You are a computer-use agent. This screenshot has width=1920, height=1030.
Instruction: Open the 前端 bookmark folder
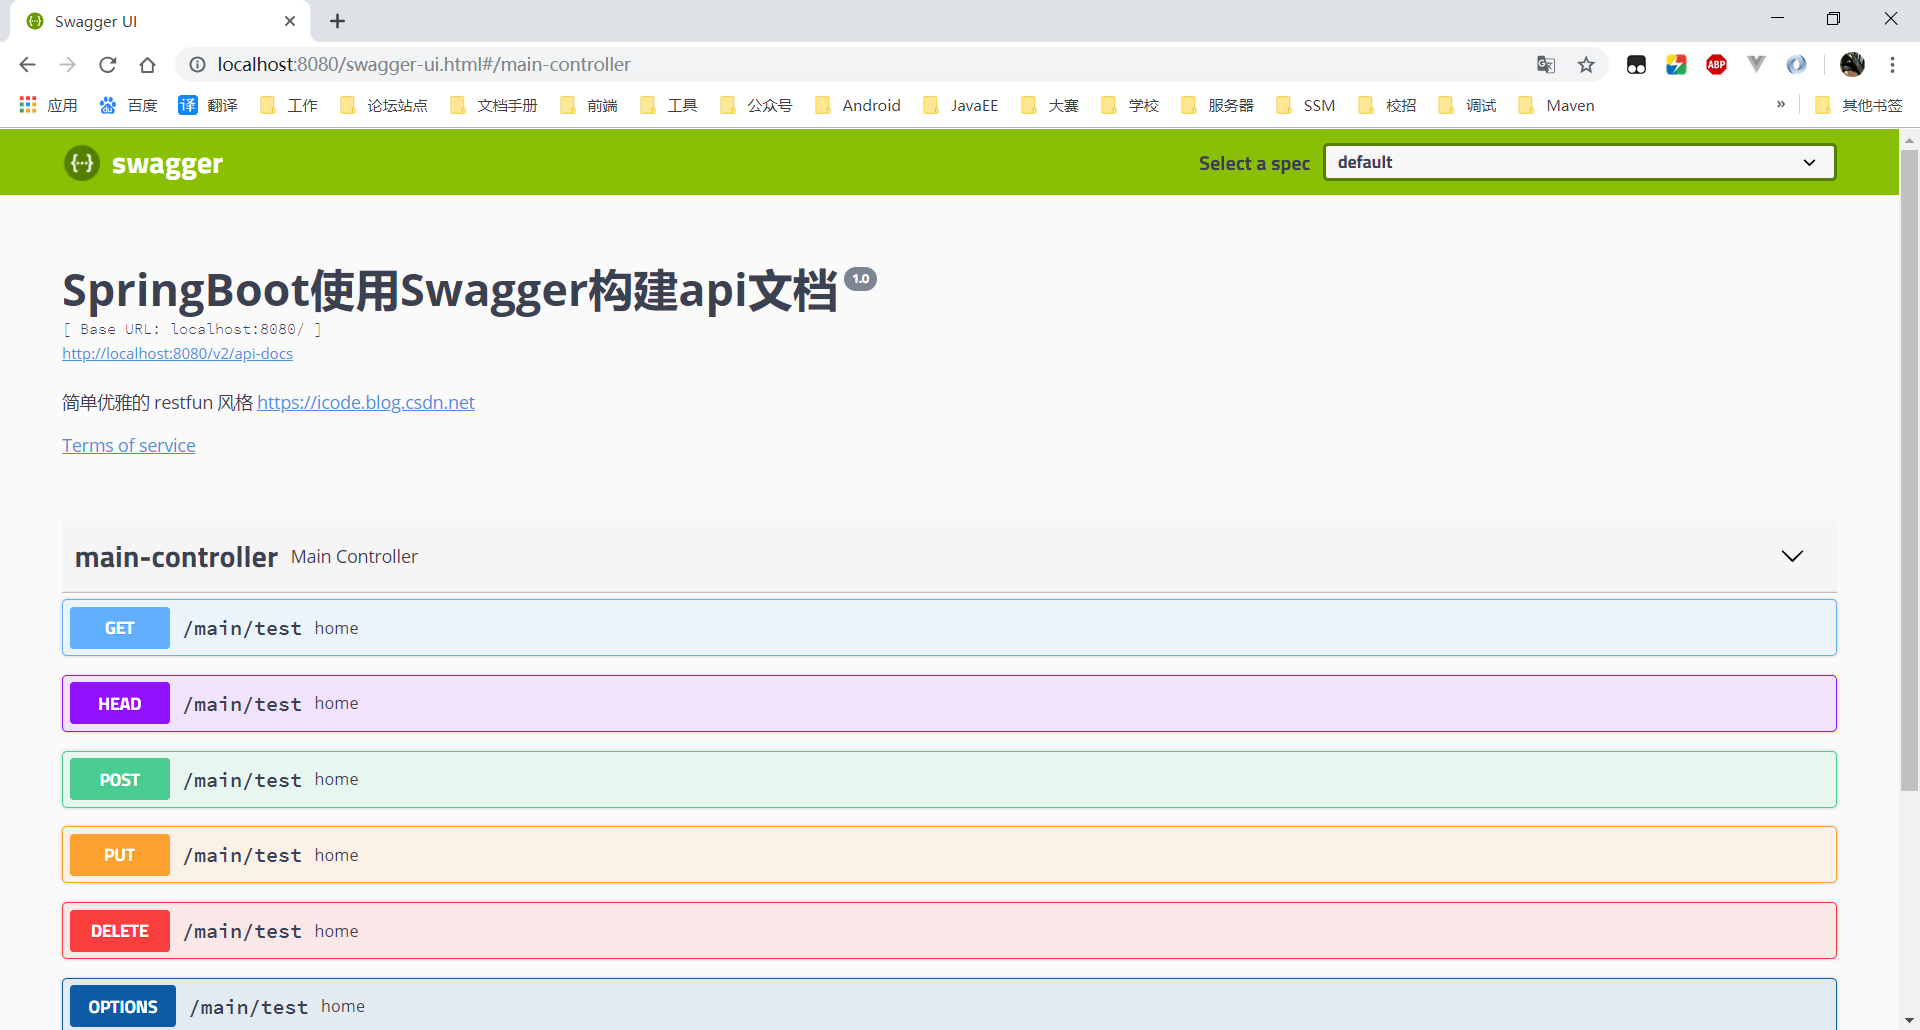(588, 105)
